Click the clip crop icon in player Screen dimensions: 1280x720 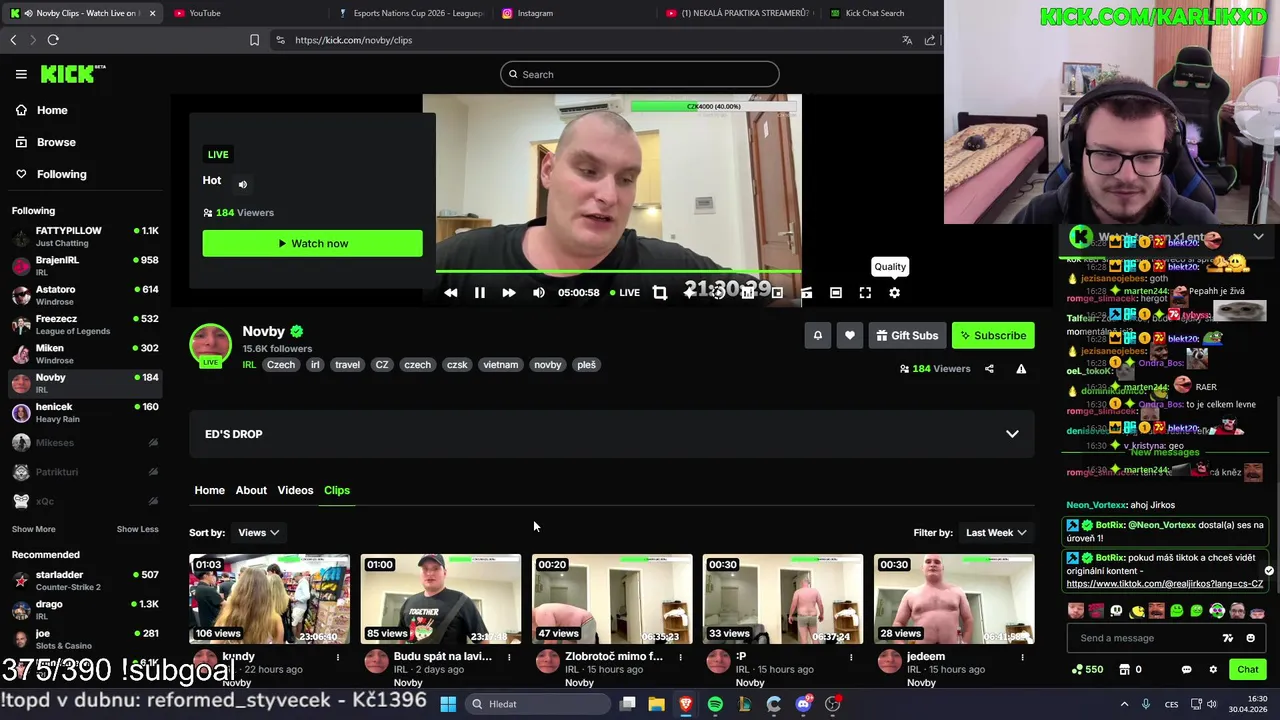point(659,293)
